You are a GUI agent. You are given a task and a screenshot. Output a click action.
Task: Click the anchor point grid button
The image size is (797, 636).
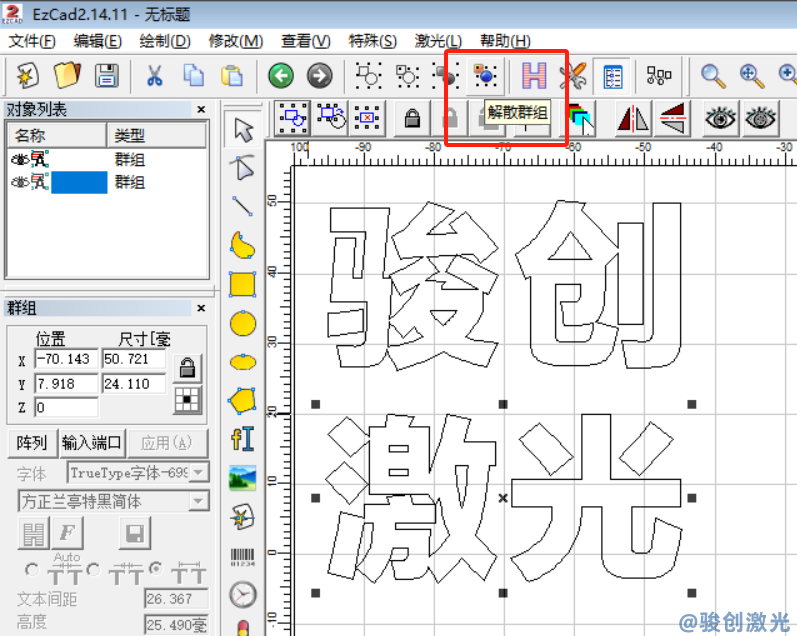(x=187, y=399)
